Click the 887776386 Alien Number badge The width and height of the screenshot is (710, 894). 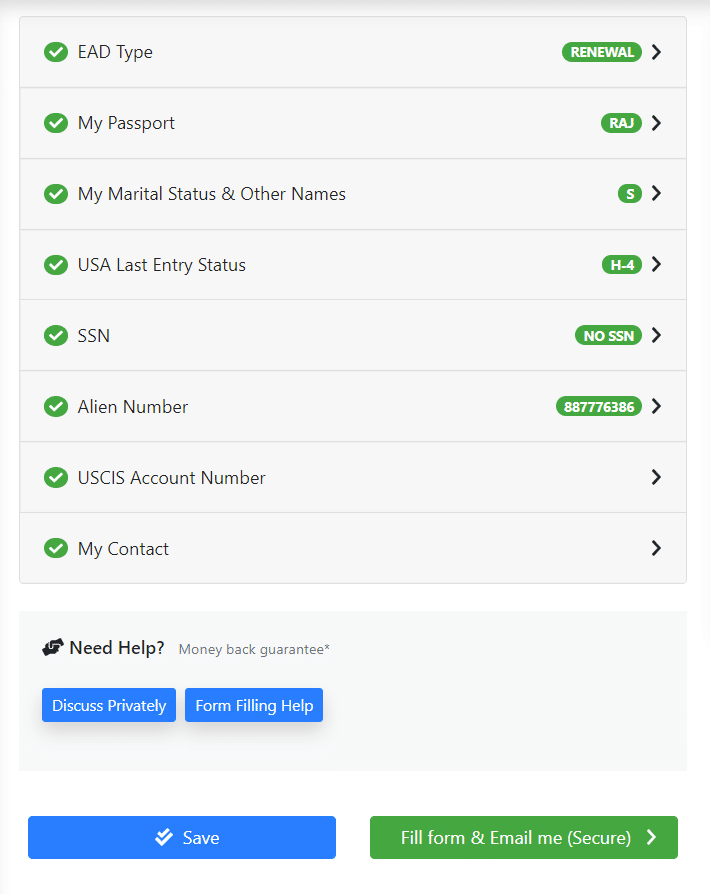pyautogui.click(x=598, y=406)
